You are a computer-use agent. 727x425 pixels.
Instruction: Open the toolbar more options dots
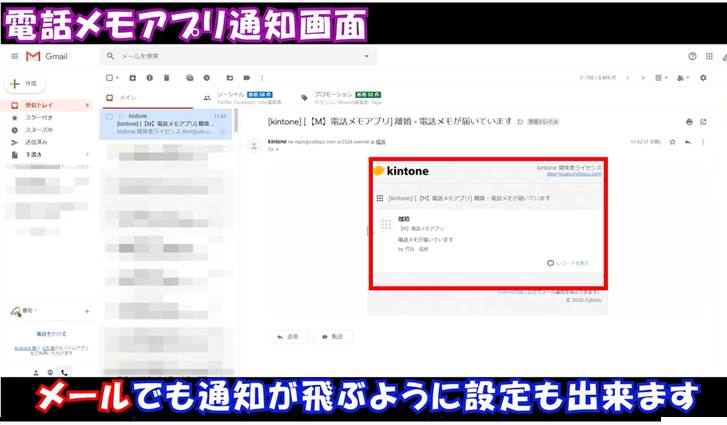[x=262, y=78]
